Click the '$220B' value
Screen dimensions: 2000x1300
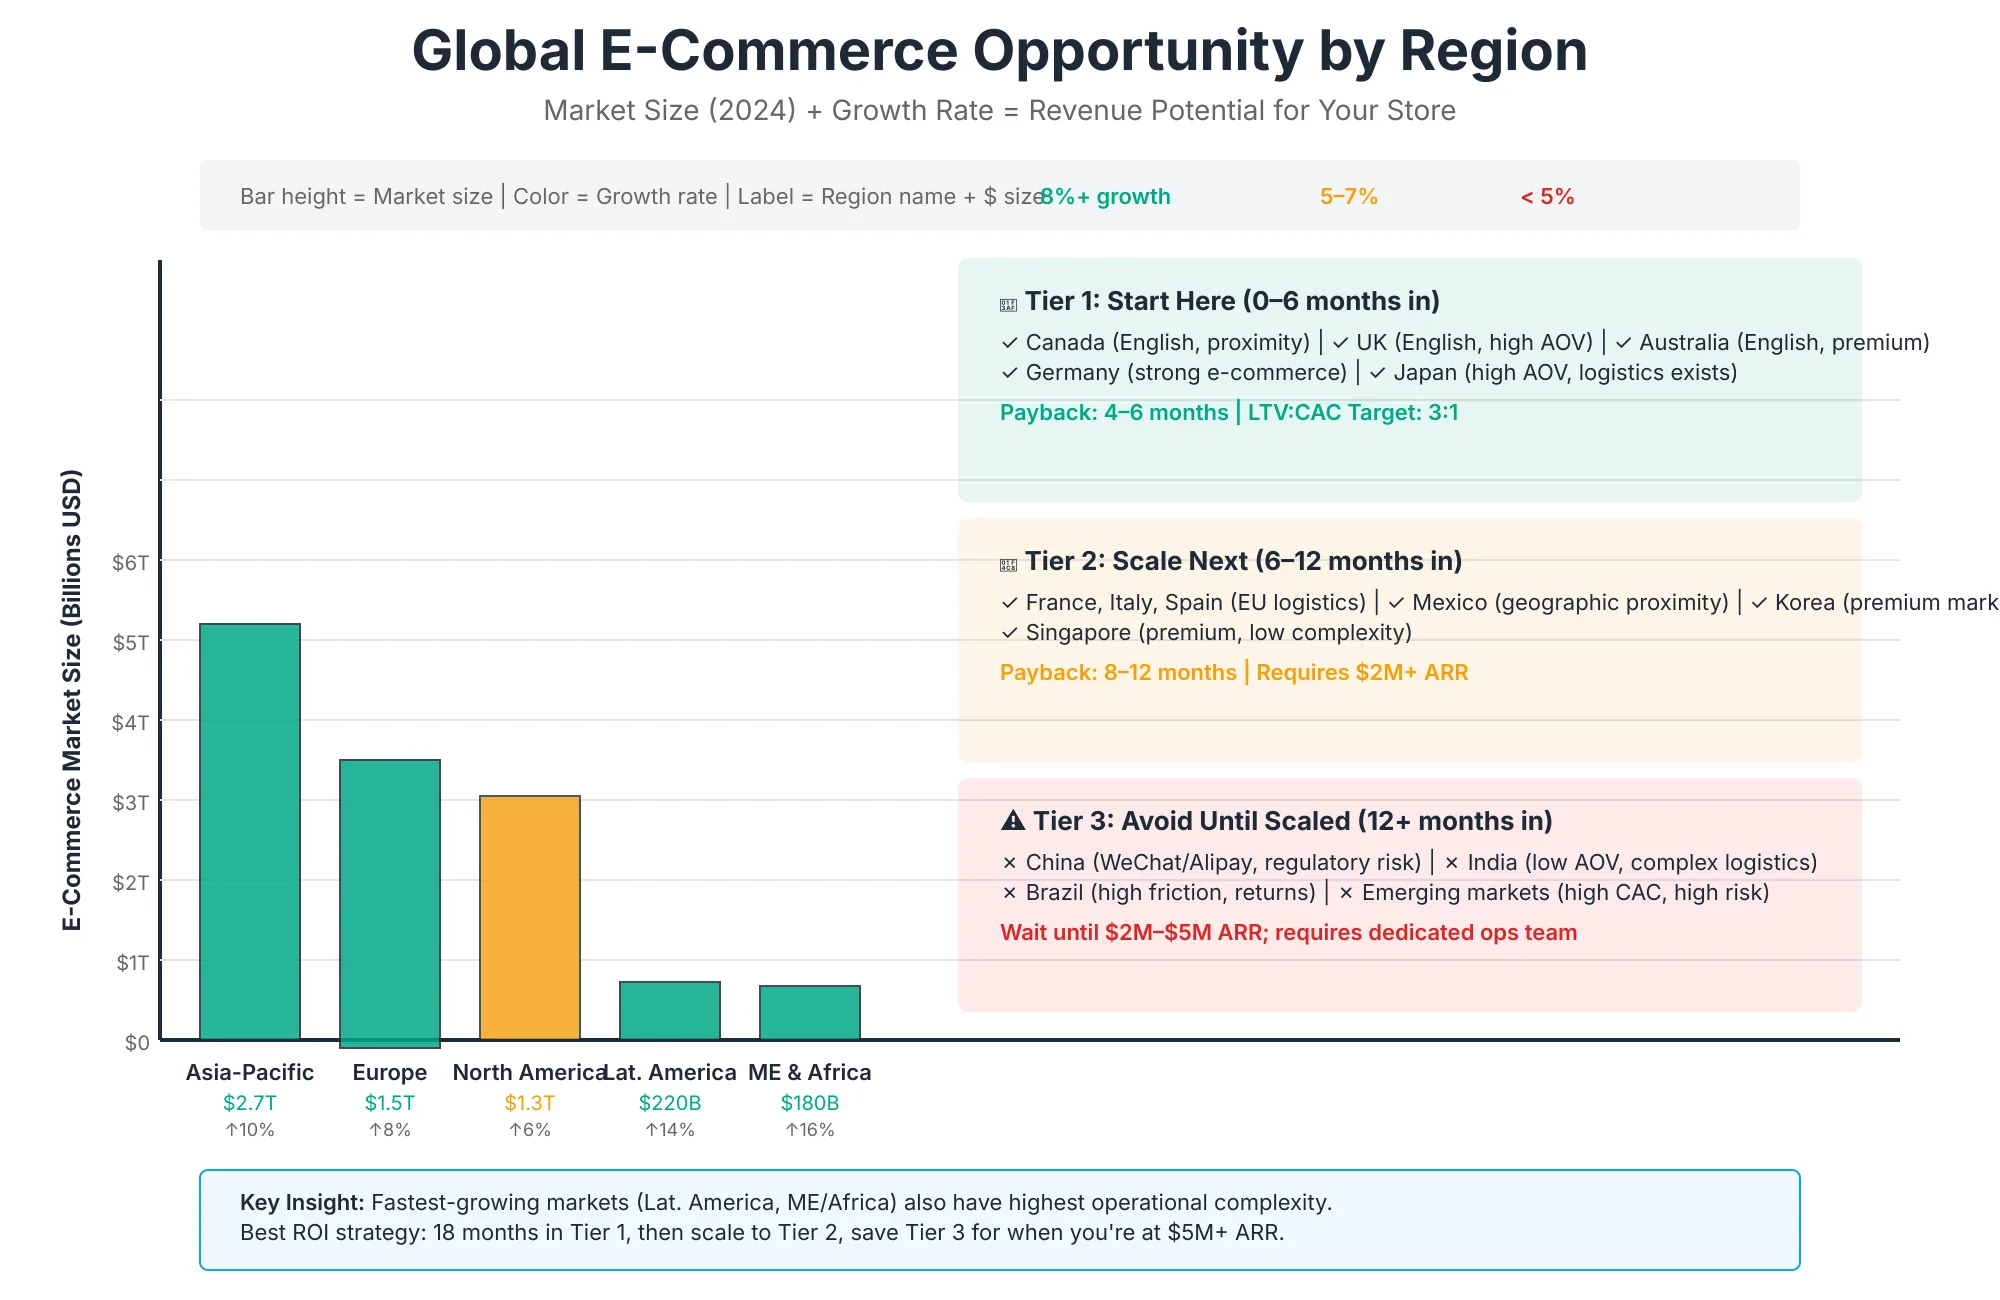coord(670,1103)
